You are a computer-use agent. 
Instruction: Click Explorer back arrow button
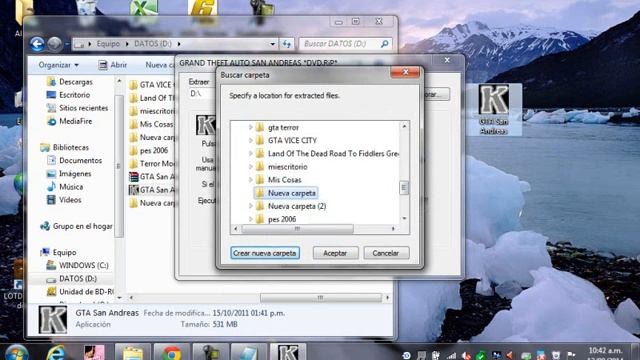click(x=37, y=44)
